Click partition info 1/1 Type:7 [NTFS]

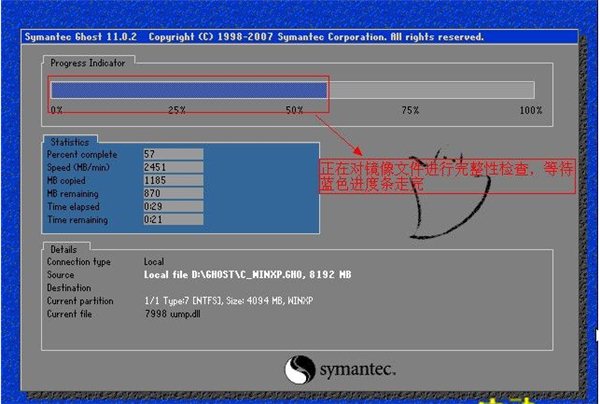tap(183, 301)
